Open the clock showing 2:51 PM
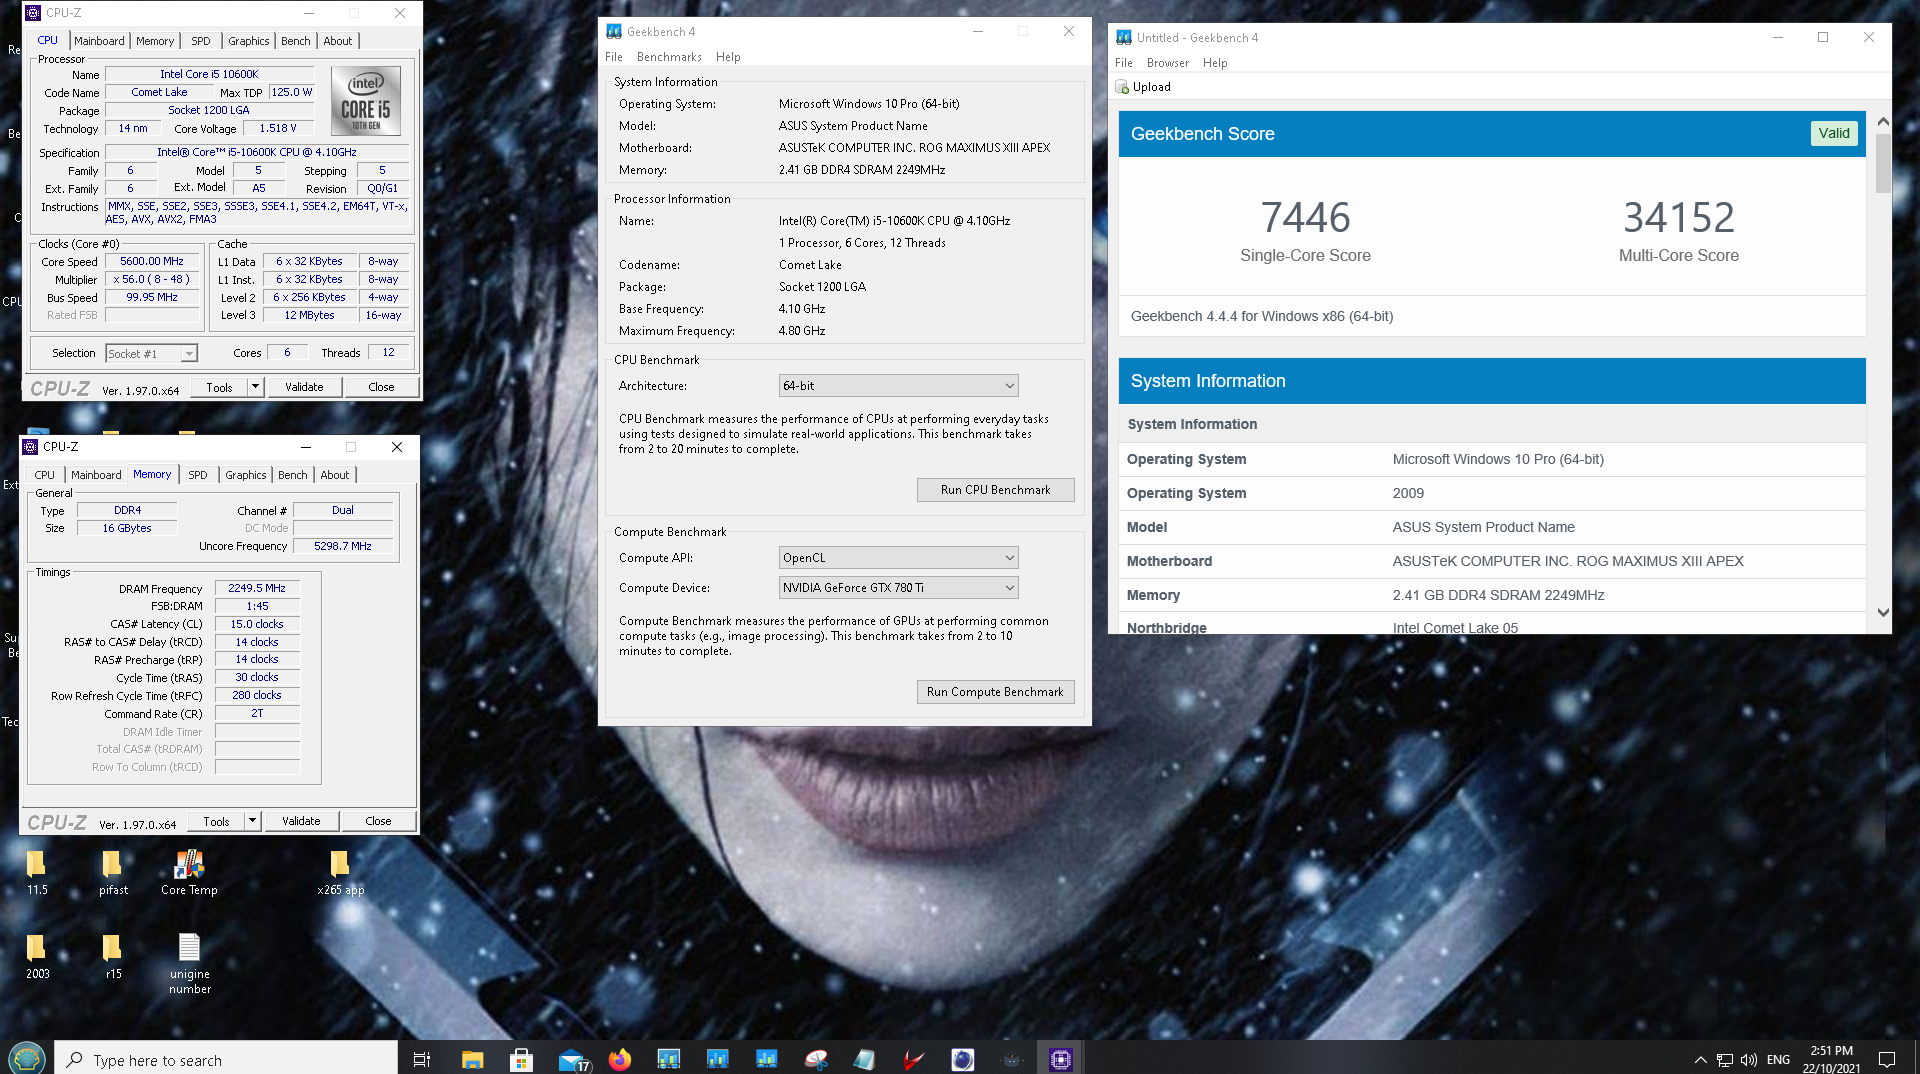 coord(1831,1059)
